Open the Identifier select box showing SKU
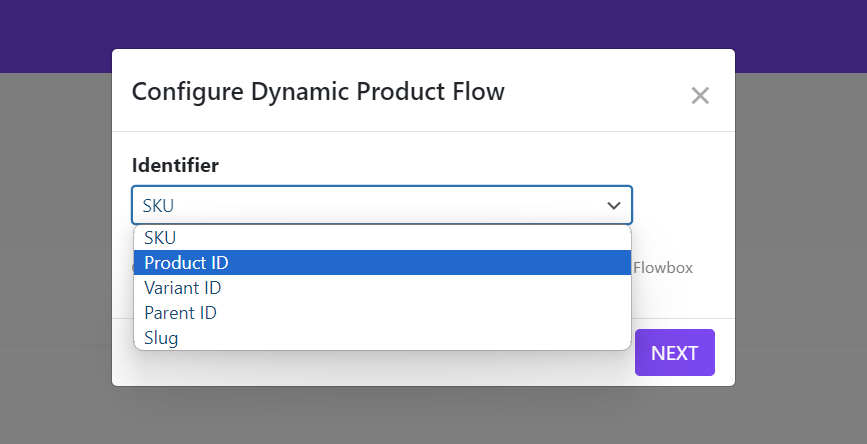Screen dimensions: 867x444 click(370, 205)
